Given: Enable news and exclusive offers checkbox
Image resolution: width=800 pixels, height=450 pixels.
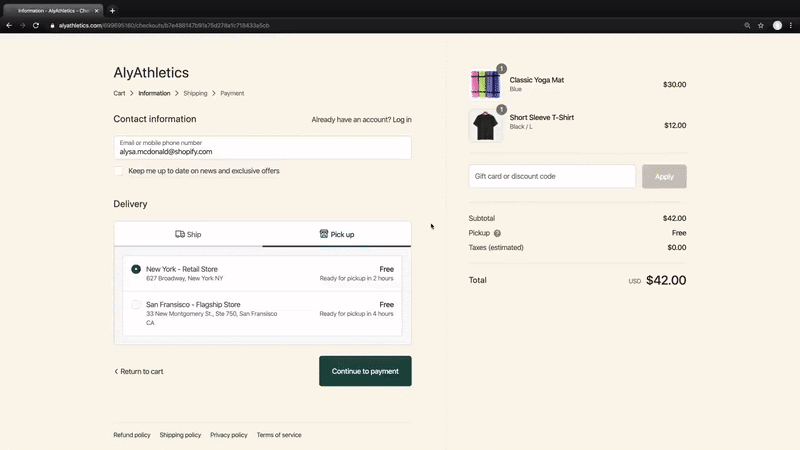Looking at the screenshot, I should [119, 171].
